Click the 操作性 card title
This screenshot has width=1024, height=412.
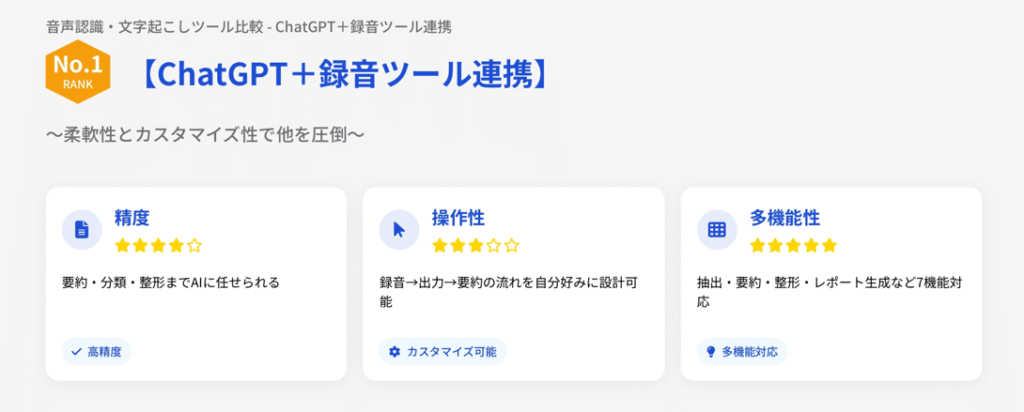458,218
